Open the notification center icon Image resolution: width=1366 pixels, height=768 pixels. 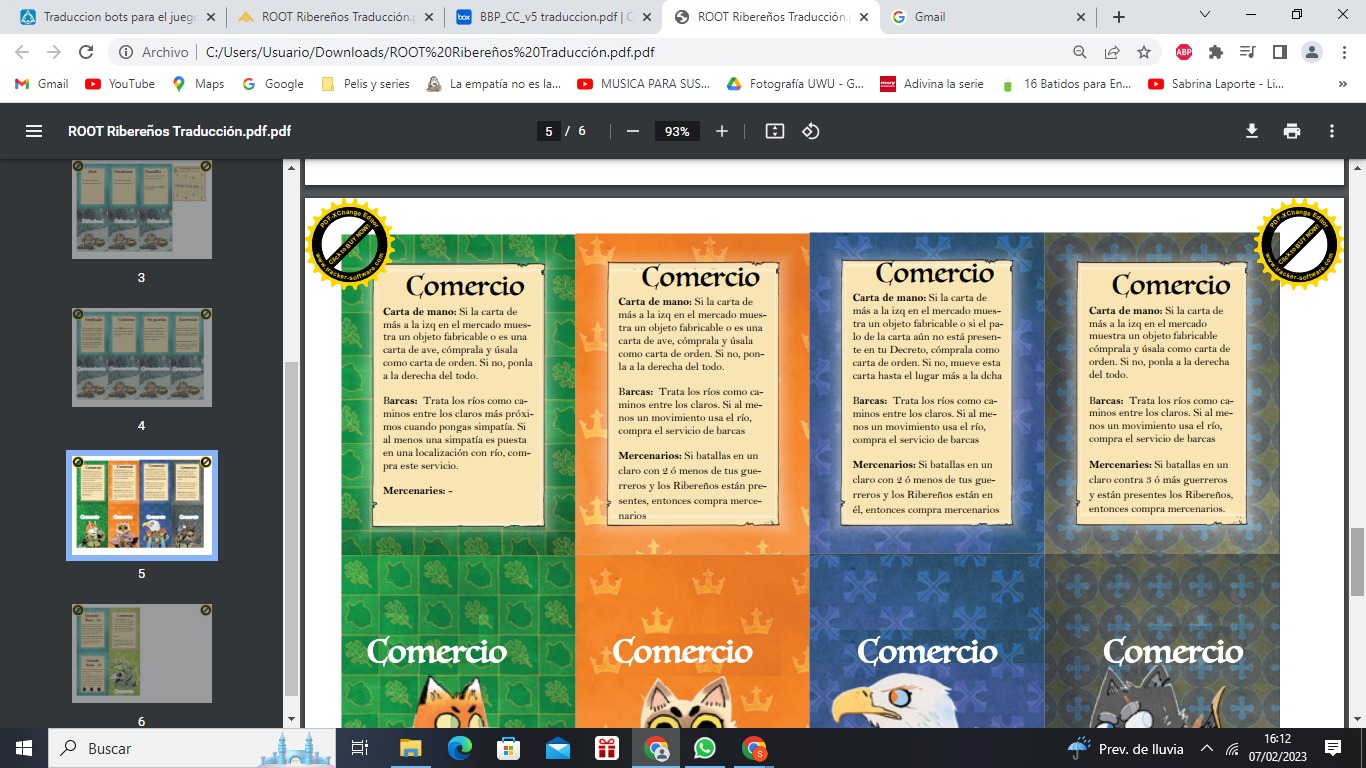click(x=1333, y=748)
